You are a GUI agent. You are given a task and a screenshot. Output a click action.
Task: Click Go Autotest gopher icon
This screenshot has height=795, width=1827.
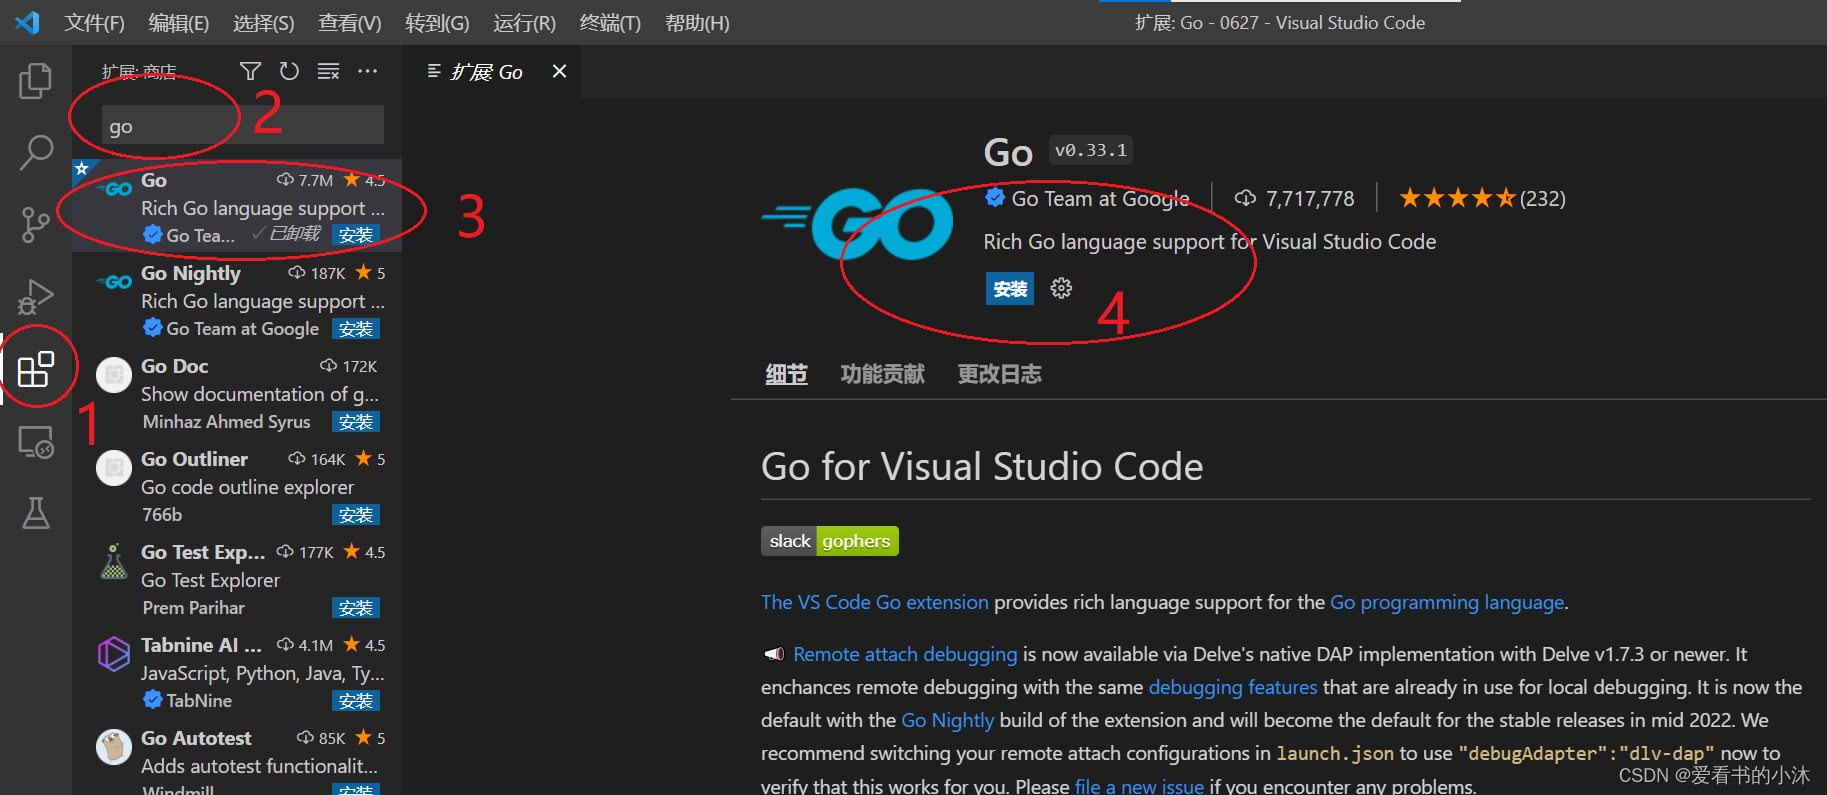pyautogui.click(x=114, y=747)
